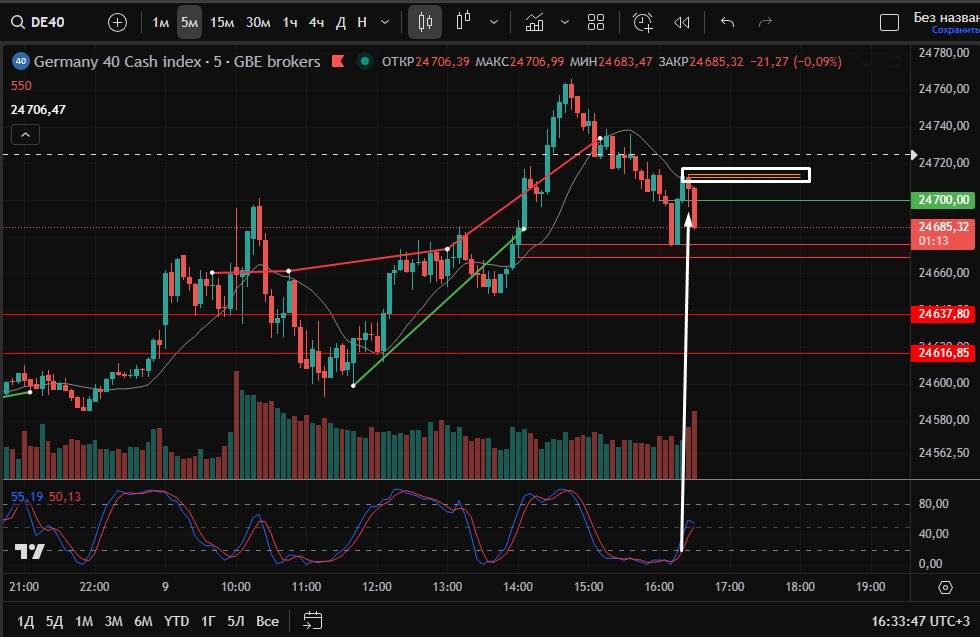This screenshot has height=637, width=980.
Task: Open the layout setup square icon
Action: 888,22
